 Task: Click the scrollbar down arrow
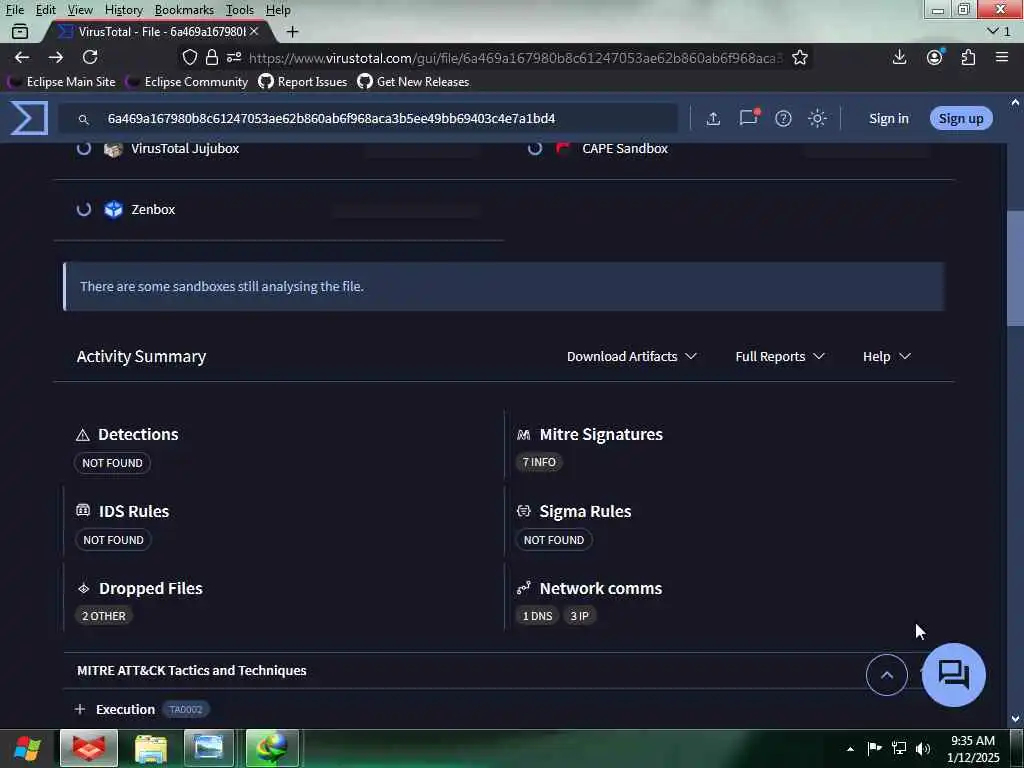(x=1015, y=718)
